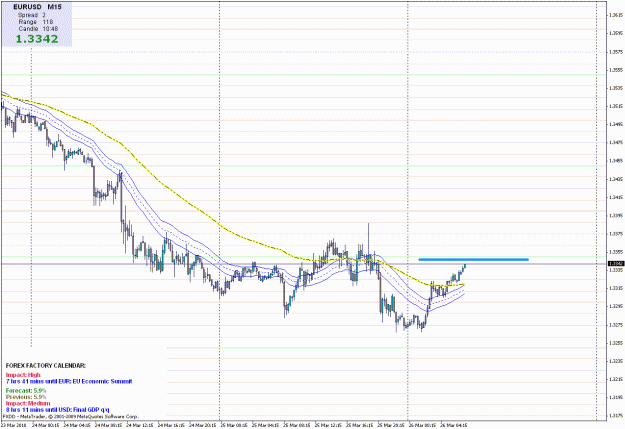Image resolution: width=625 pixels, height=429 pixels.
Task: Click the EURUSD M15 chart label
Action: tap(37, 7)
